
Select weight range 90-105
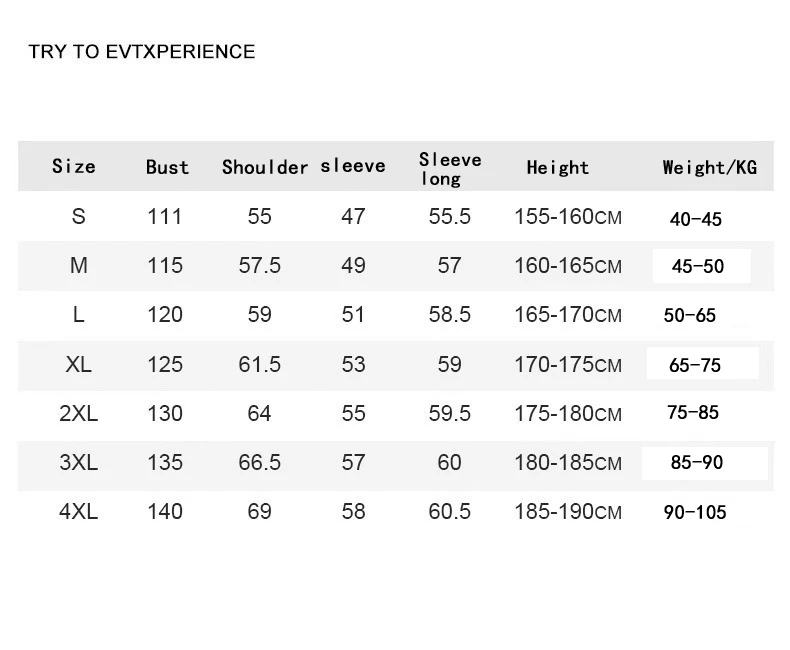695,513
